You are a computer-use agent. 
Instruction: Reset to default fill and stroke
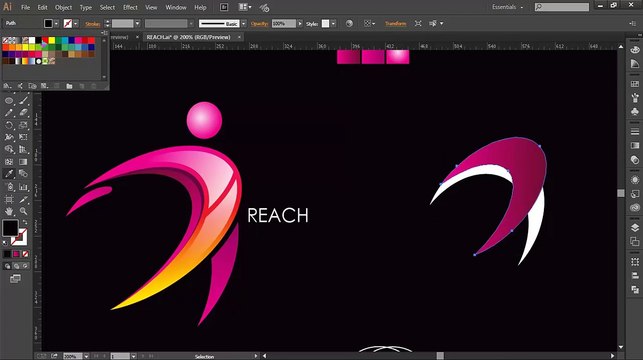pyautogui.click(x=5, y=243)
